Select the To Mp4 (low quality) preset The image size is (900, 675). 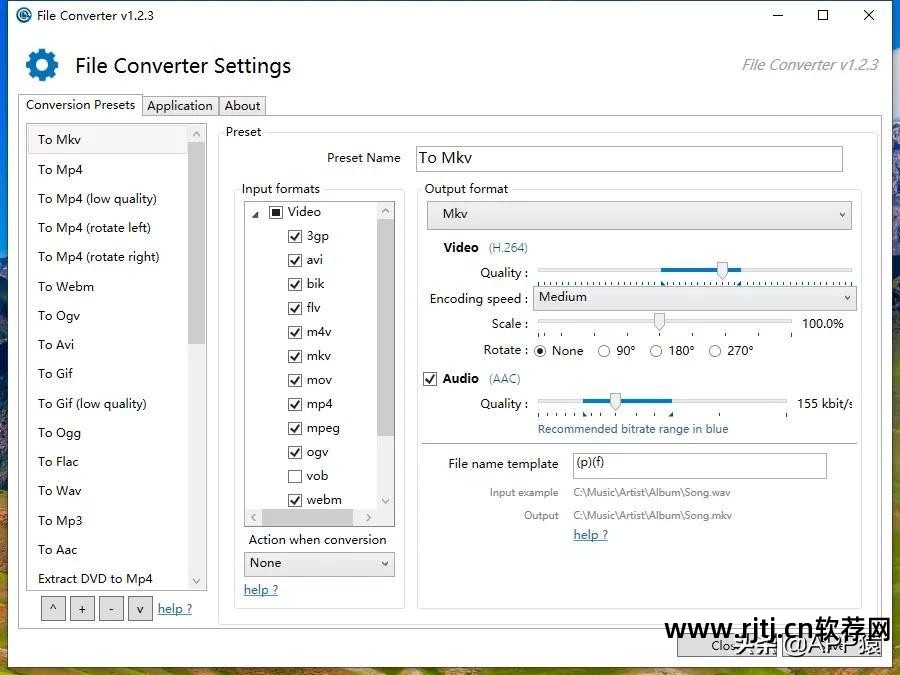coord(108,199)
